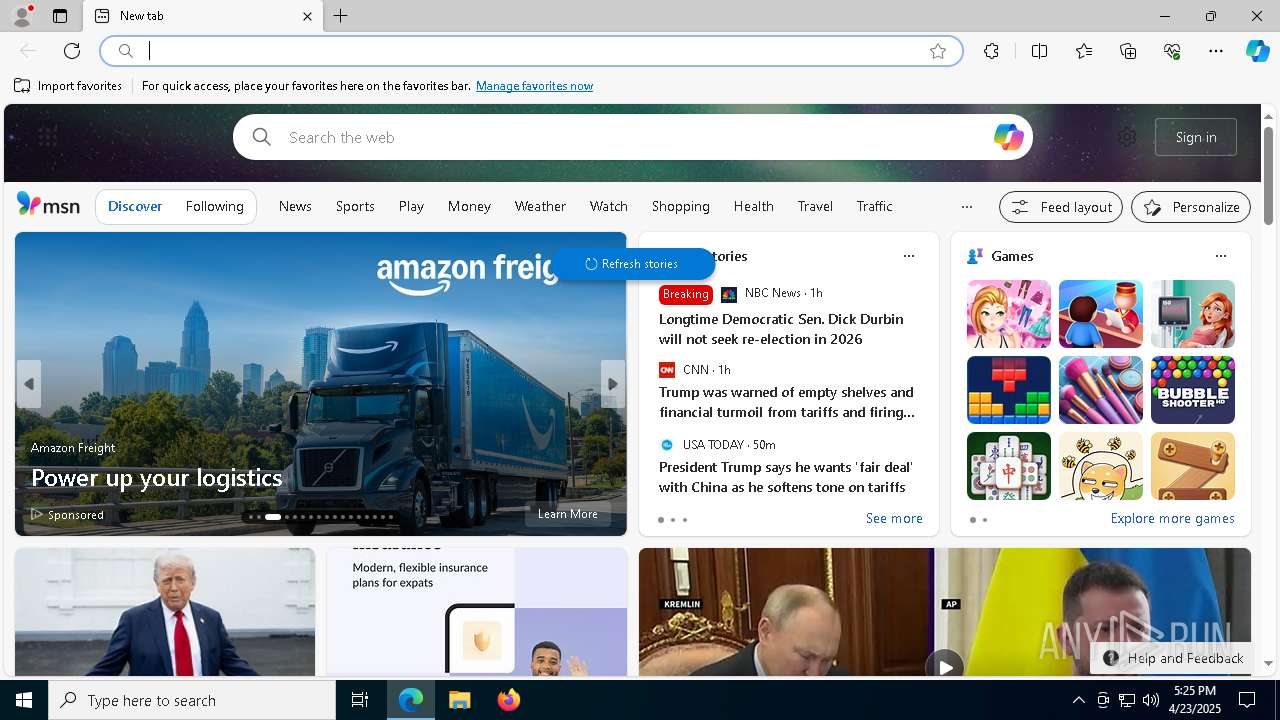Image resolution: width=1280 pixels, height=720 pixels.
Task: Open the Windows Start menu
Action: 24,700
